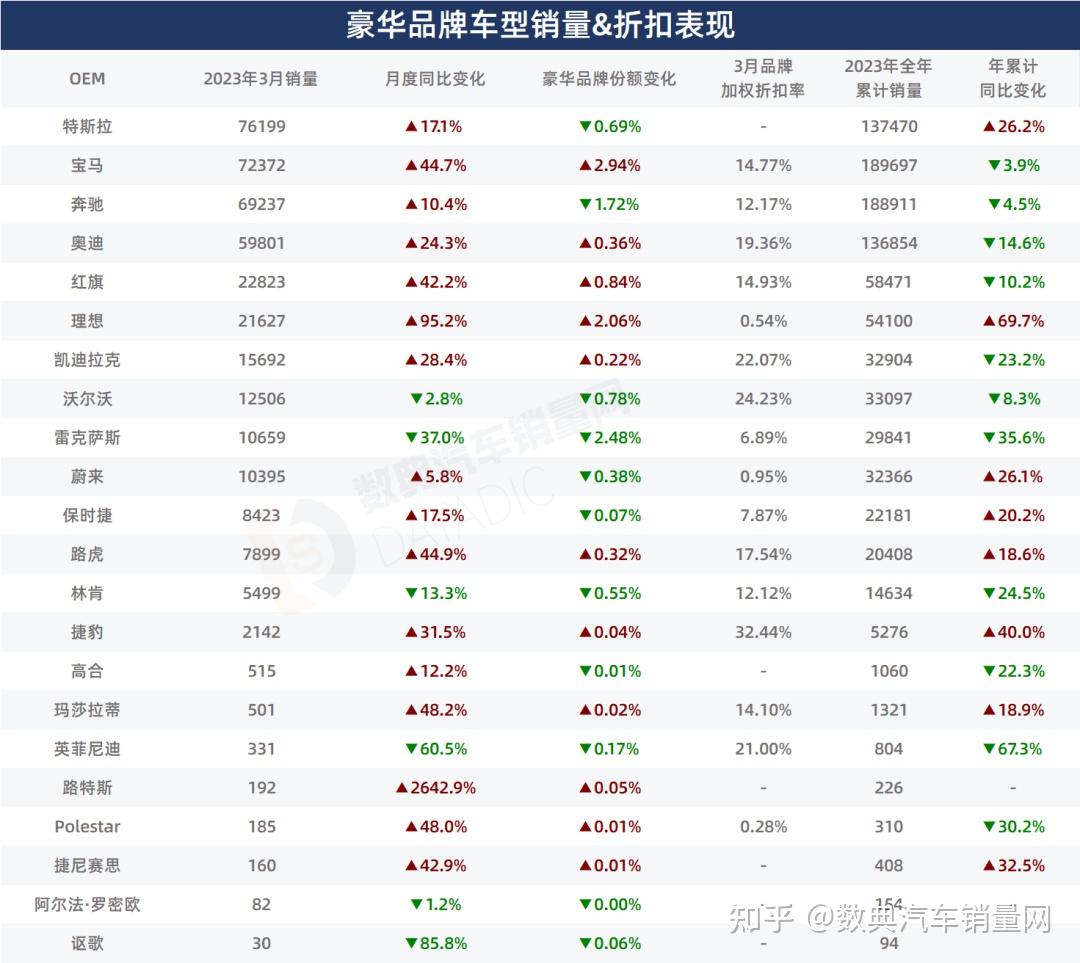The image size is (1080, 963).
Task: Select 红旗 yearly change 10.2%
Action: point(1014,282)
